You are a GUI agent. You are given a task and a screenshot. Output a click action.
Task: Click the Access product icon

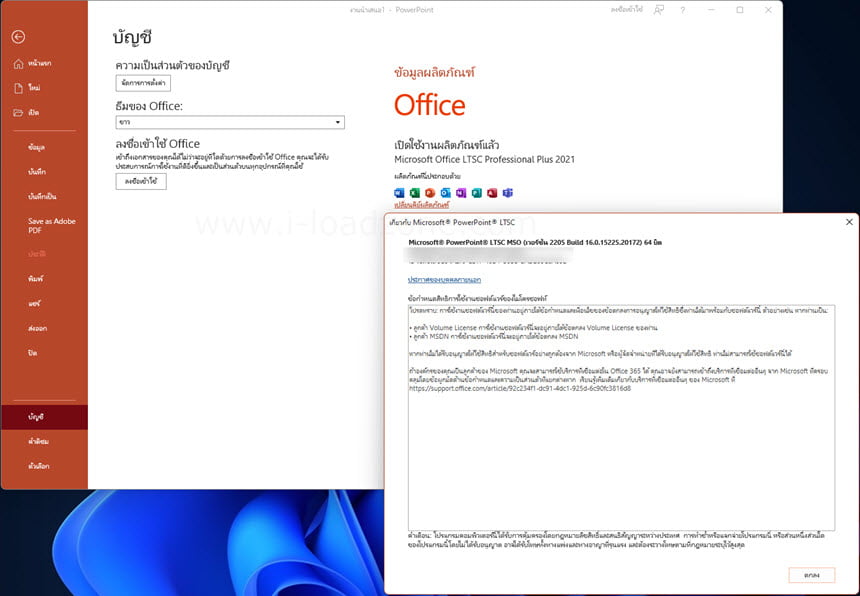[492, 192]
